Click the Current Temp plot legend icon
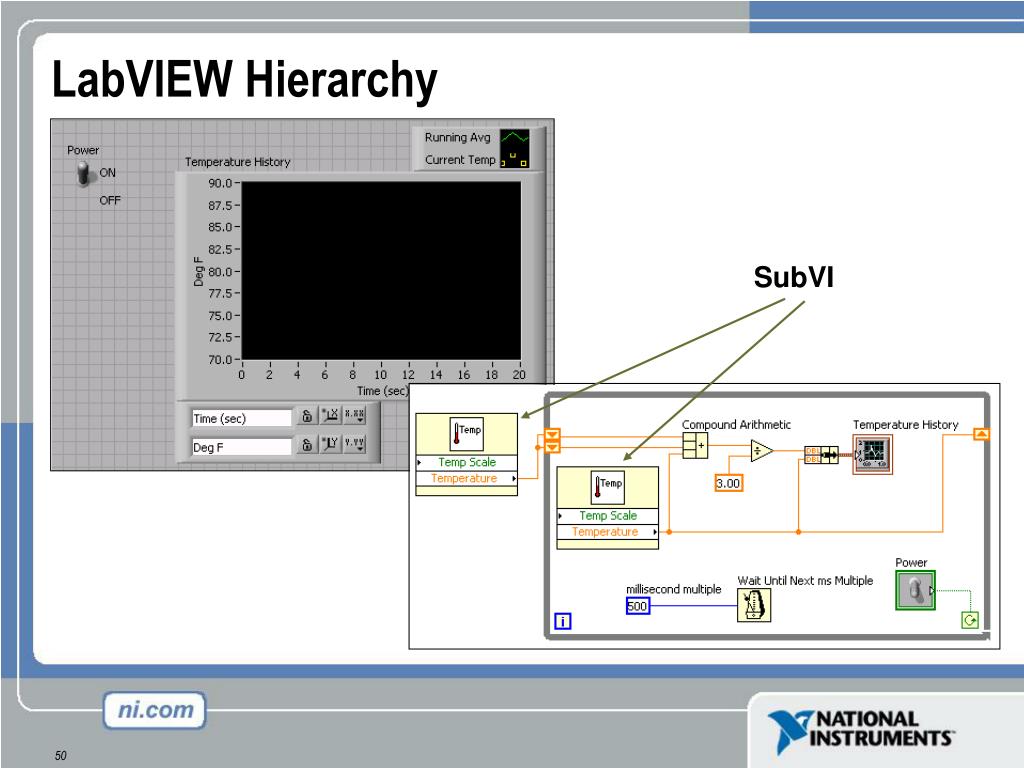Screen dimensions: 1024x768 click(515, 159)
